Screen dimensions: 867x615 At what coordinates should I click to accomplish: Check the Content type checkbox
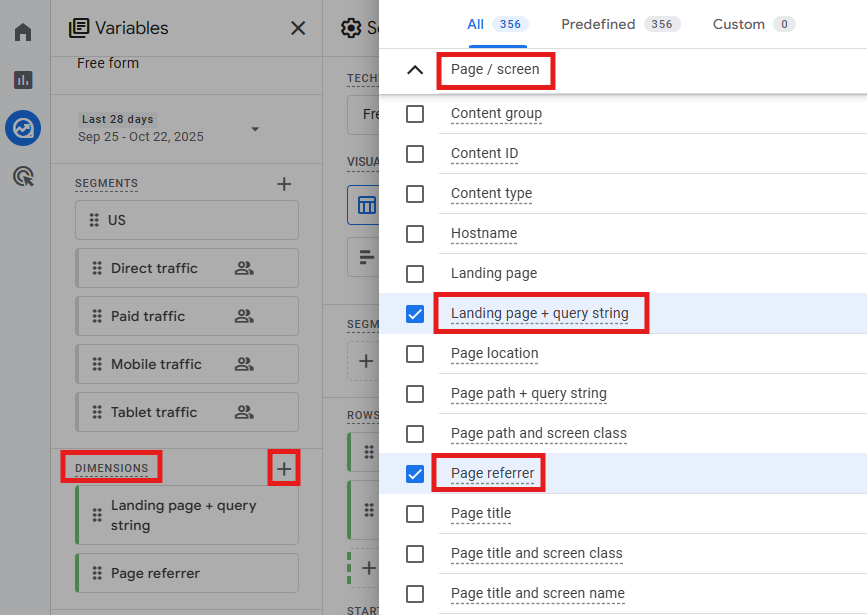[x=415, y=194]
